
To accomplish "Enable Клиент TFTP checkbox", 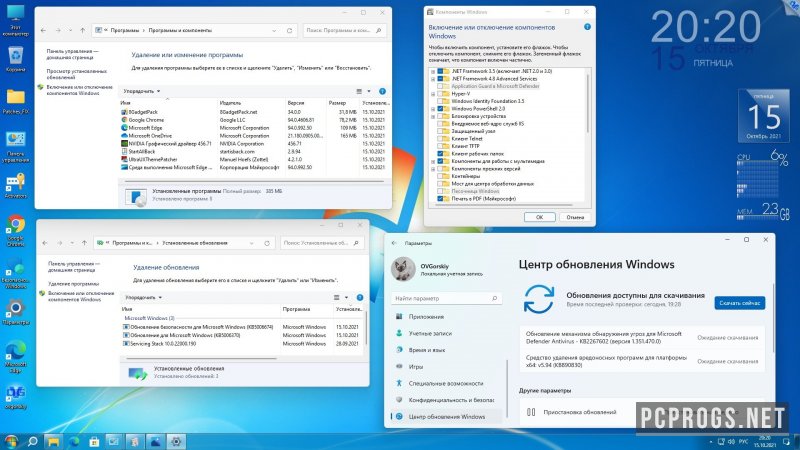I will [x=440, y=146].
